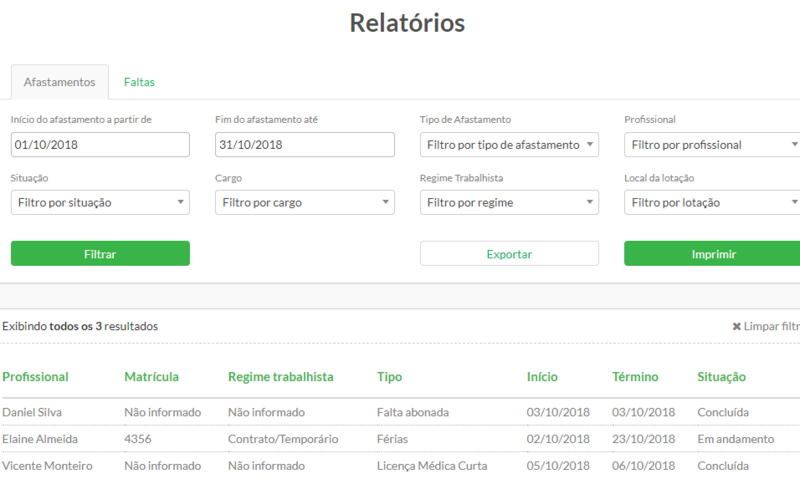
Task: Open the Regime Trabalhista dropdown
Action: coord(509,202)
